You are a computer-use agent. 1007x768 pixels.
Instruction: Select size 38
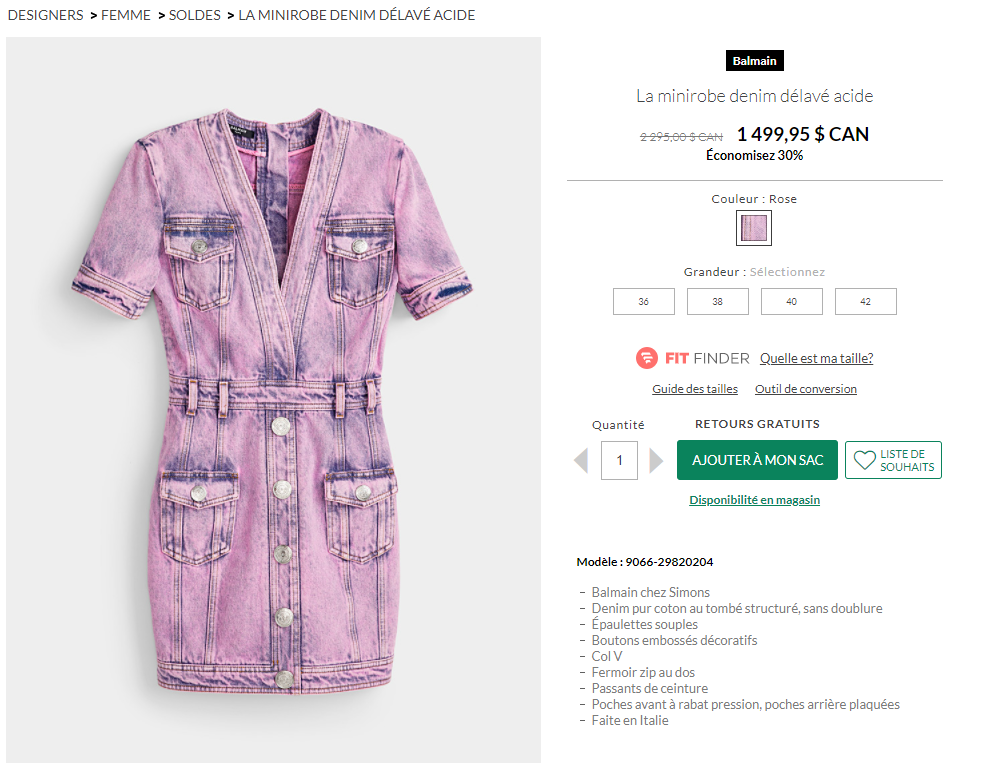717,301
